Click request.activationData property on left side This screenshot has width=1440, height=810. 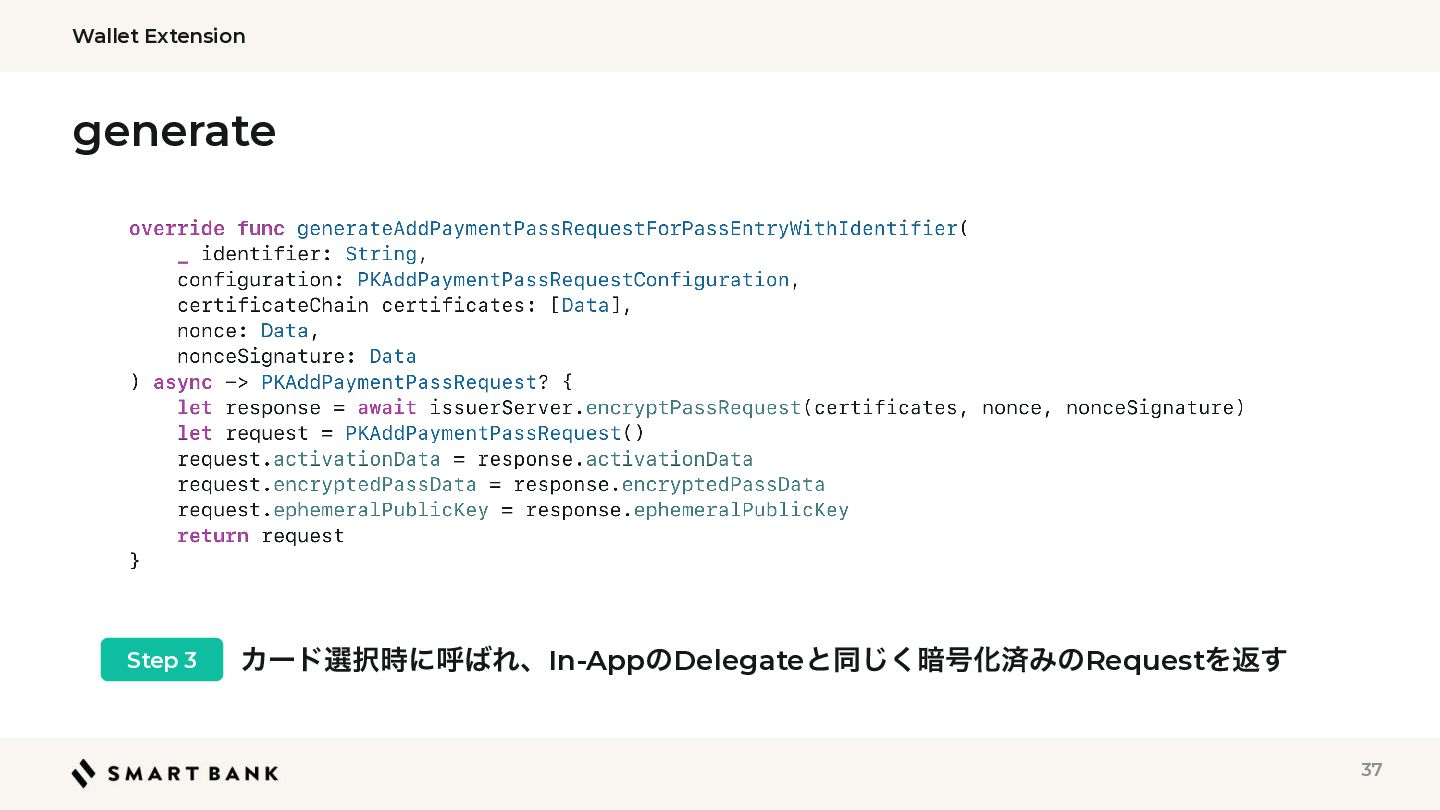point(309,459)
